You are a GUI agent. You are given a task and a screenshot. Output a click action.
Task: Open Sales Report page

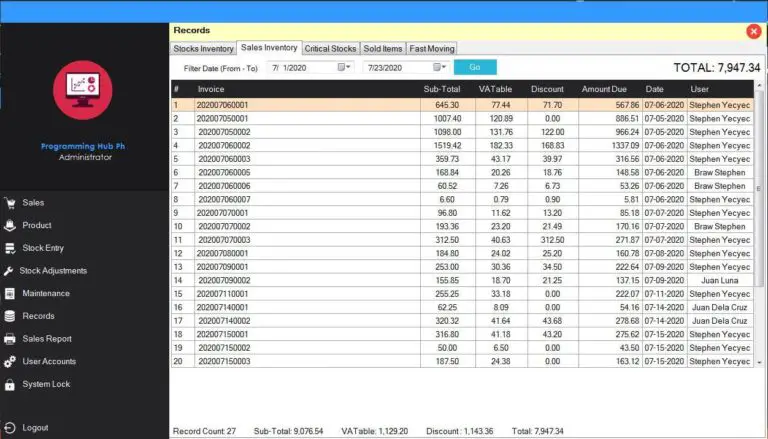coord(47,339)
